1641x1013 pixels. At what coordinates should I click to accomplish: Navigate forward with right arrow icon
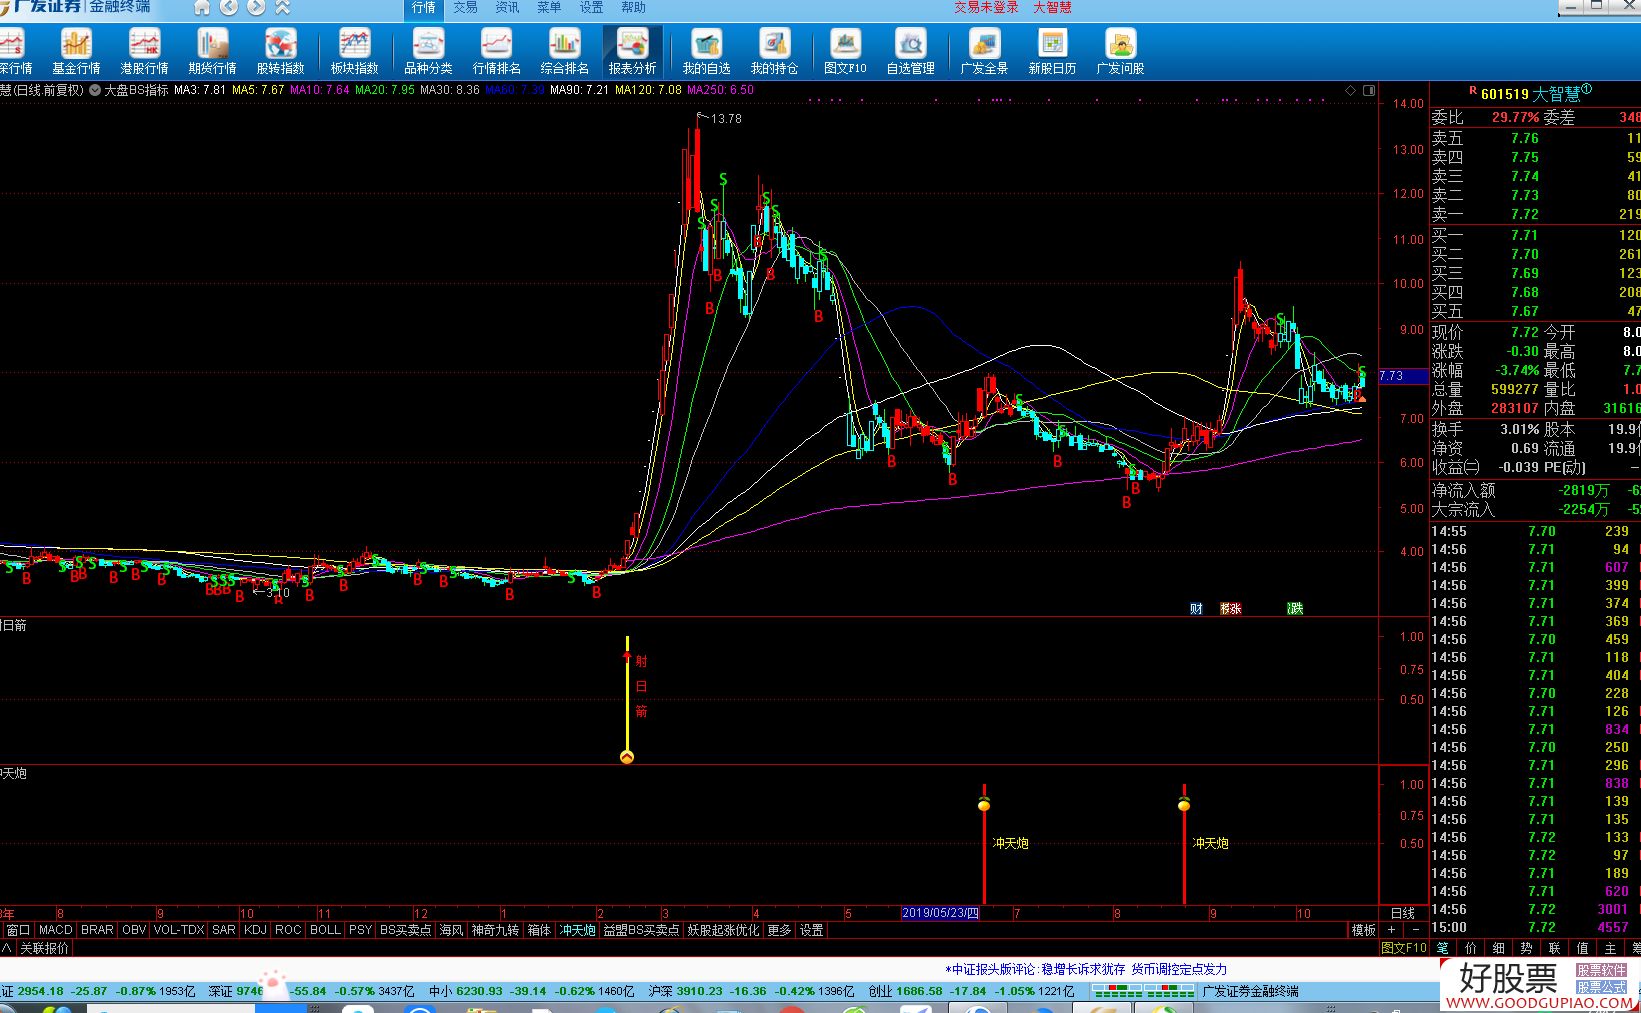point(256,8)
